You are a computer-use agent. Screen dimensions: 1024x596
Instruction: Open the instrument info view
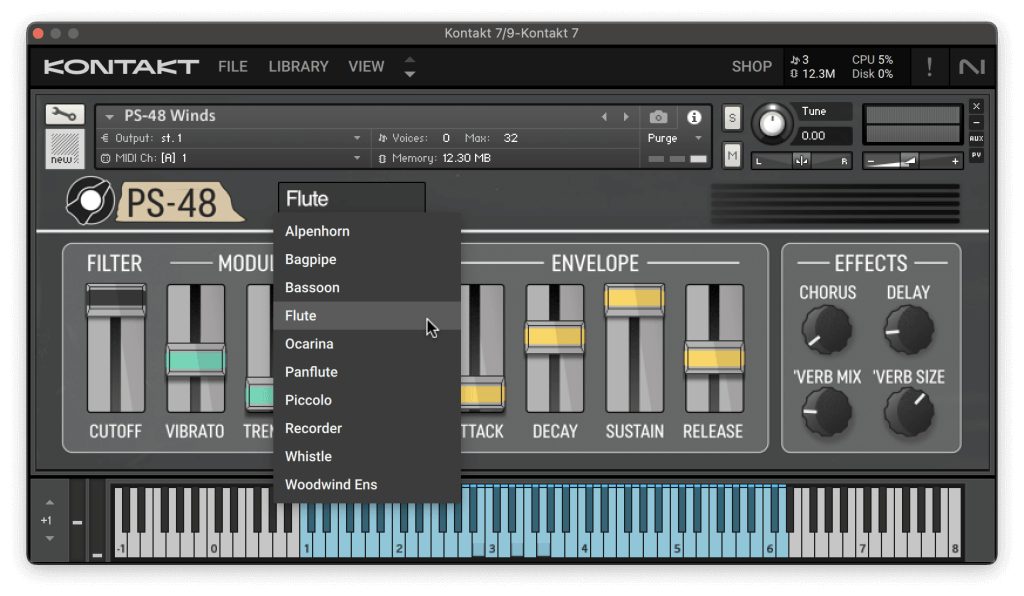click(x=694, y=116)
